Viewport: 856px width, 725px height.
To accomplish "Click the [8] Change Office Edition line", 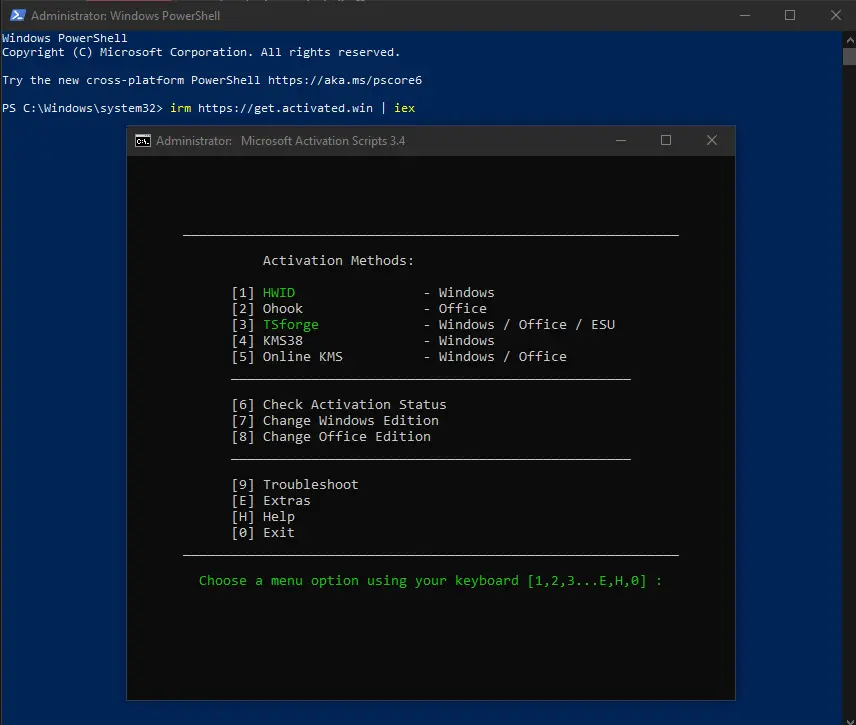I will click(331, 437).
